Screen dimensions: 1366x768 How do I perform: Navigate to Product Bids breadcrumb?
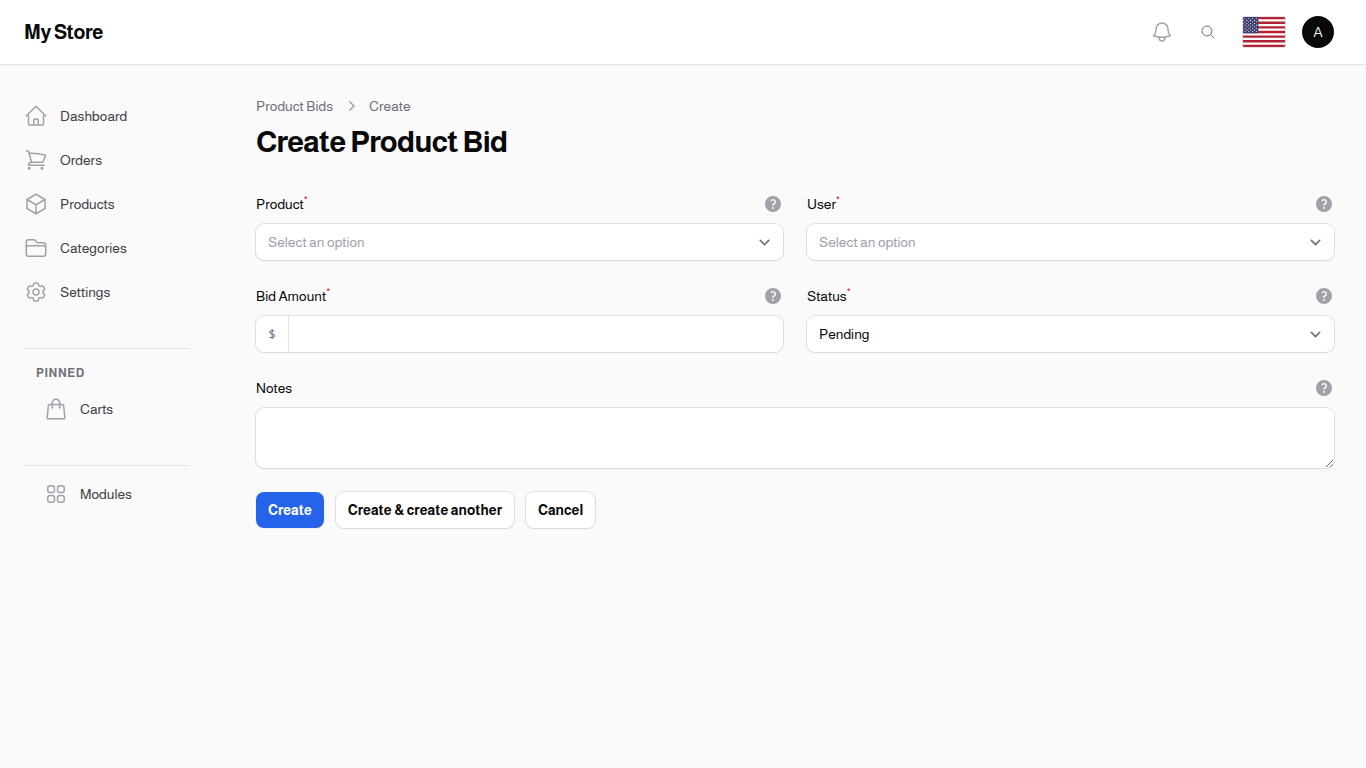tap(294, 106)
